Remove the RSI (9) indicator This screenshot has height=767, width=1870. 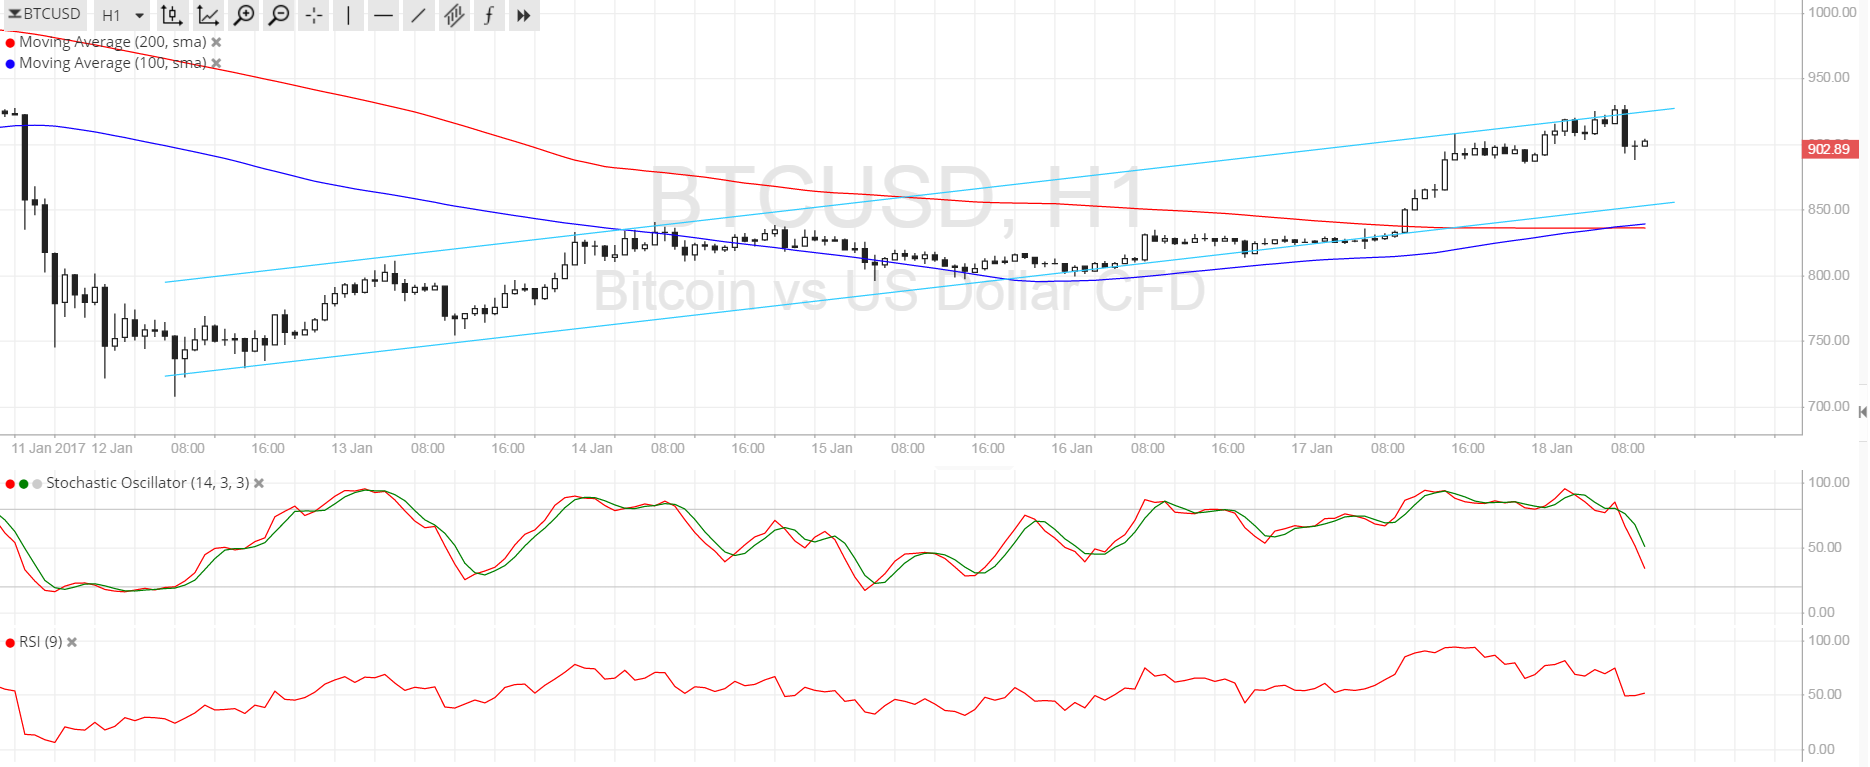point(72,642)
